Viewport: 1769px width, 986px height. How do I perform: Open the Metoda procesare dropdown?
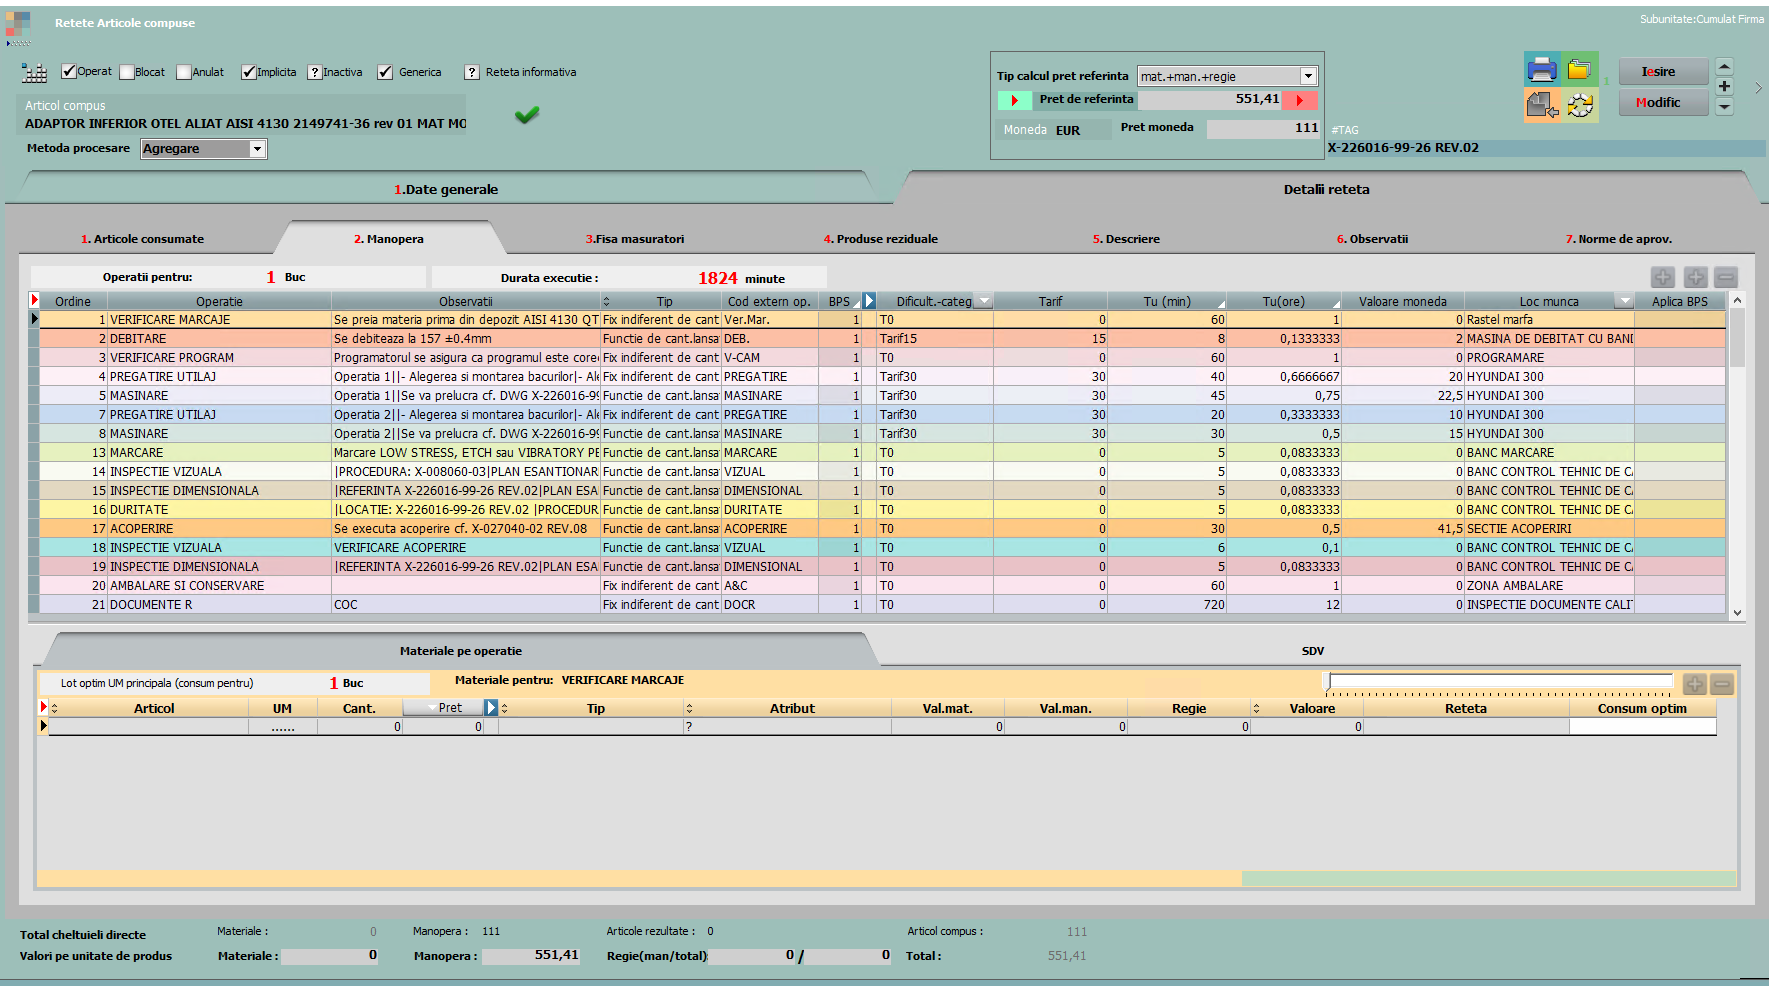(257, 149)
